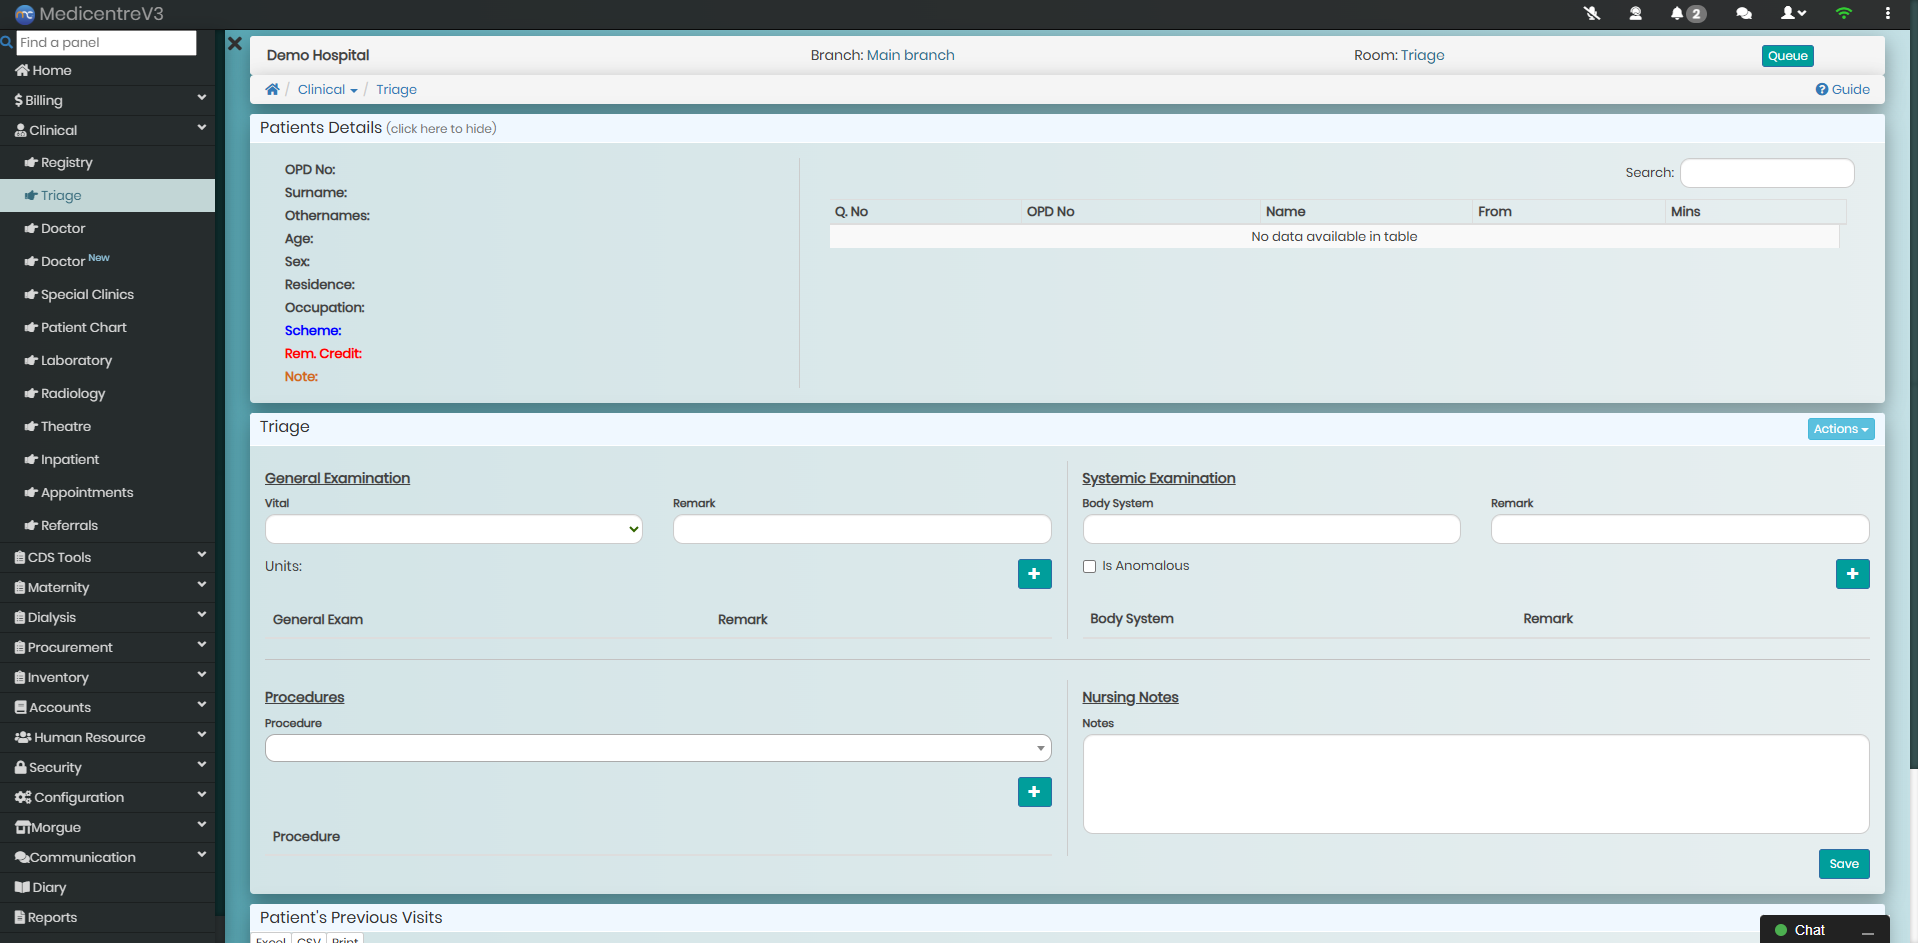This screenshot has height=943, width=1918.
Task: Click the queue Search input field
Action: (x=1766, y=173)
